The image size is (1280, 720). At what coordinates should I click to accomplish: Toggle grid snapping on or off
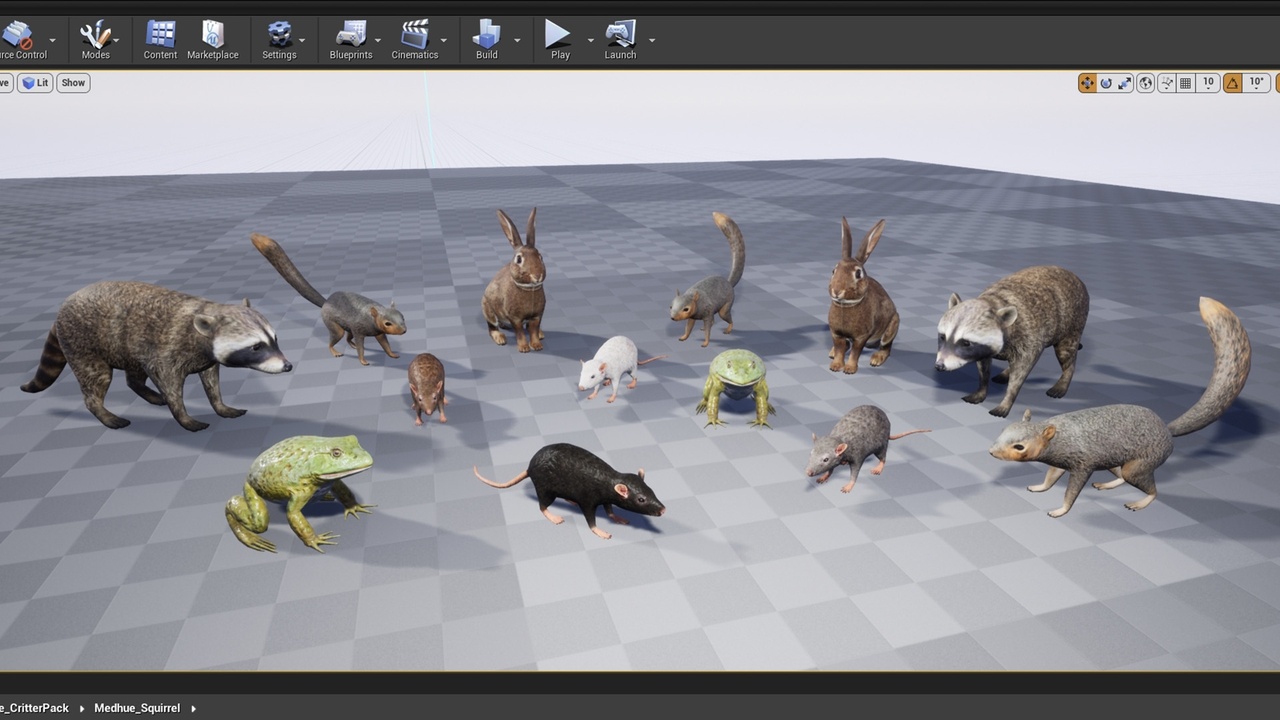1186,83
